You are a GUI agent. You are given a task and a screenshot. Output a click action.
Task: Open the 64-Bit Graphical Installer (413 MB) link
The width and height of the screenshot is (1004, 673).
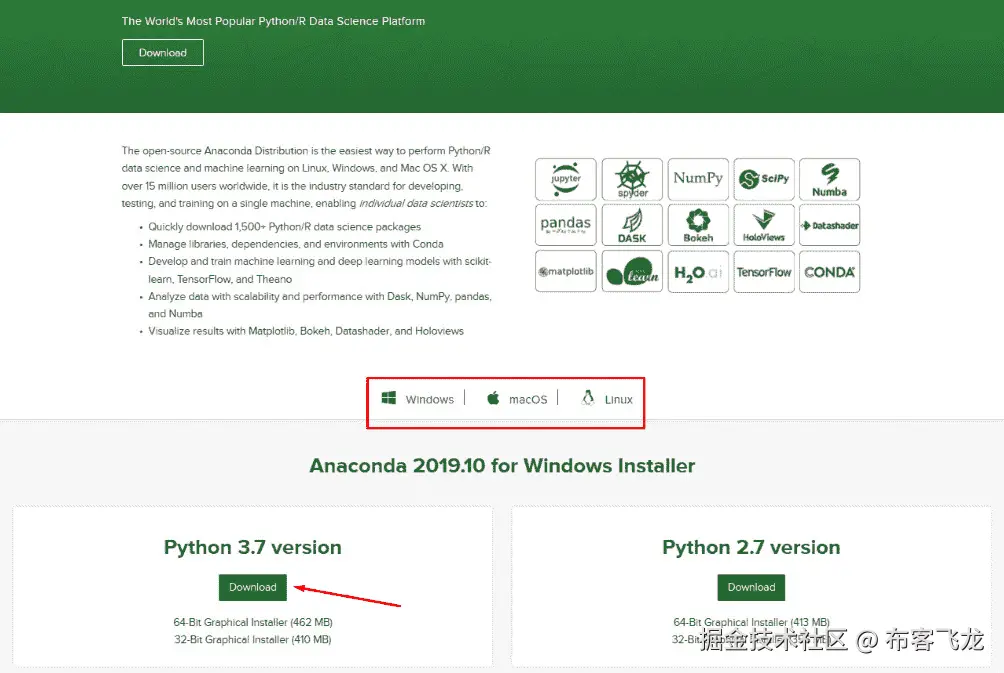point(751,622)
